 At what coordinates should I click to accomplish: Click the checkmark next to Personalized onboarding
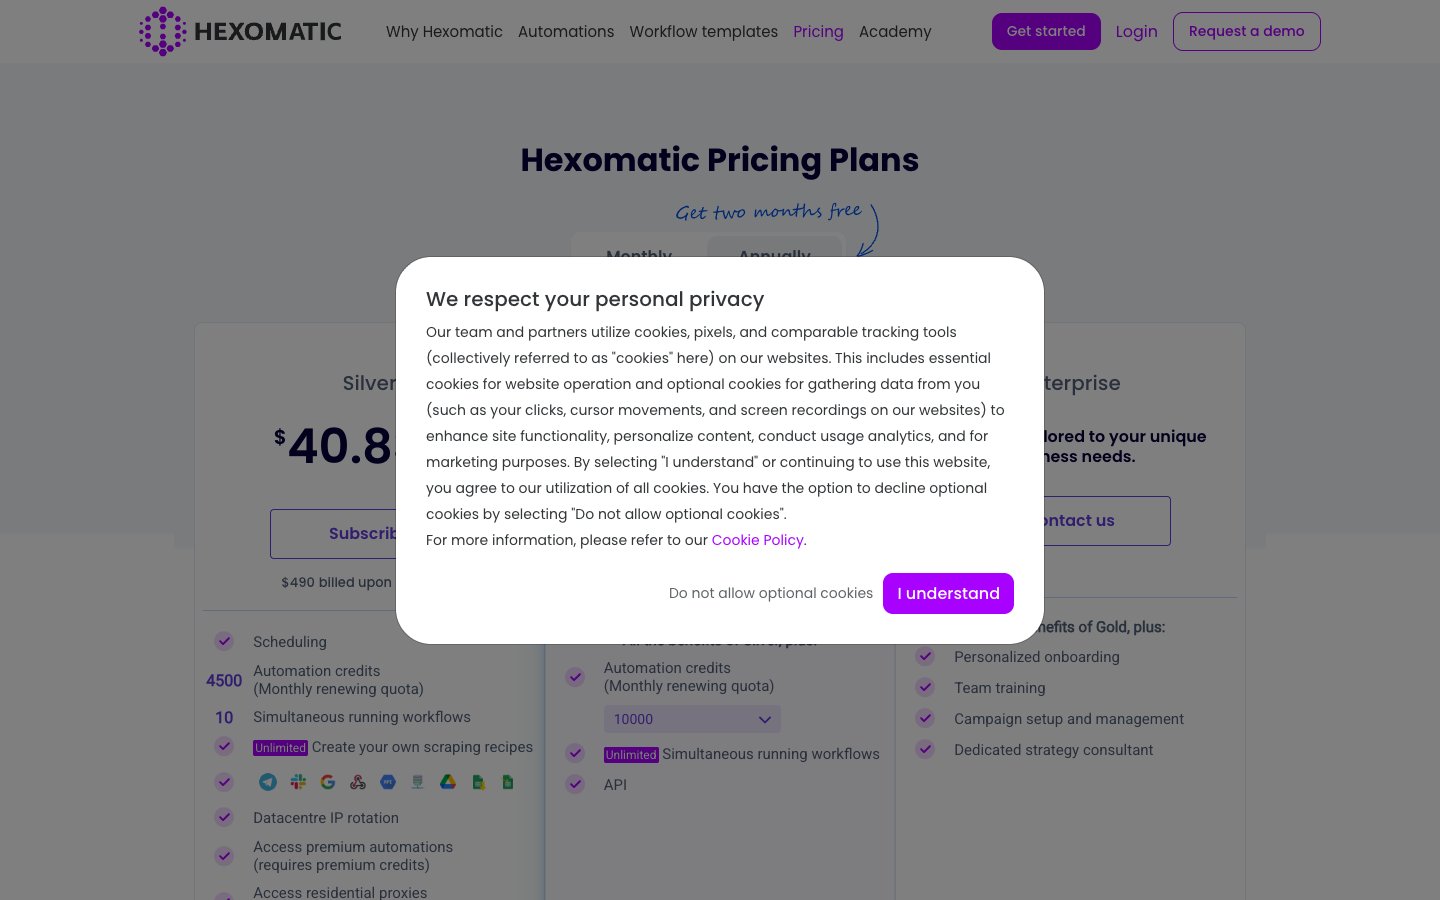coord(925,656)
